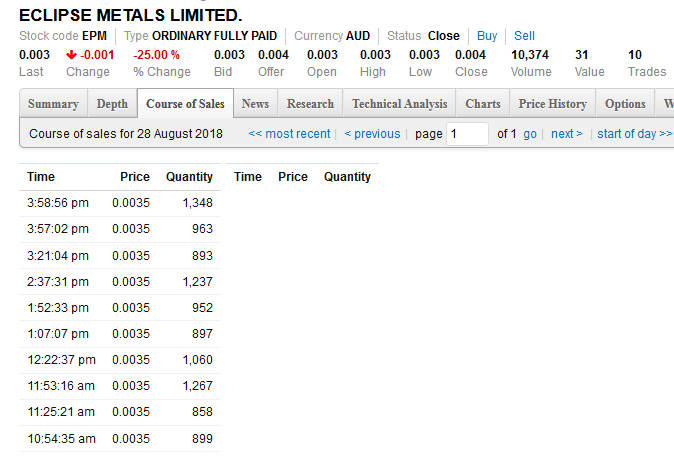
Task: Click quantity 858
Action: tap(202, 412)
